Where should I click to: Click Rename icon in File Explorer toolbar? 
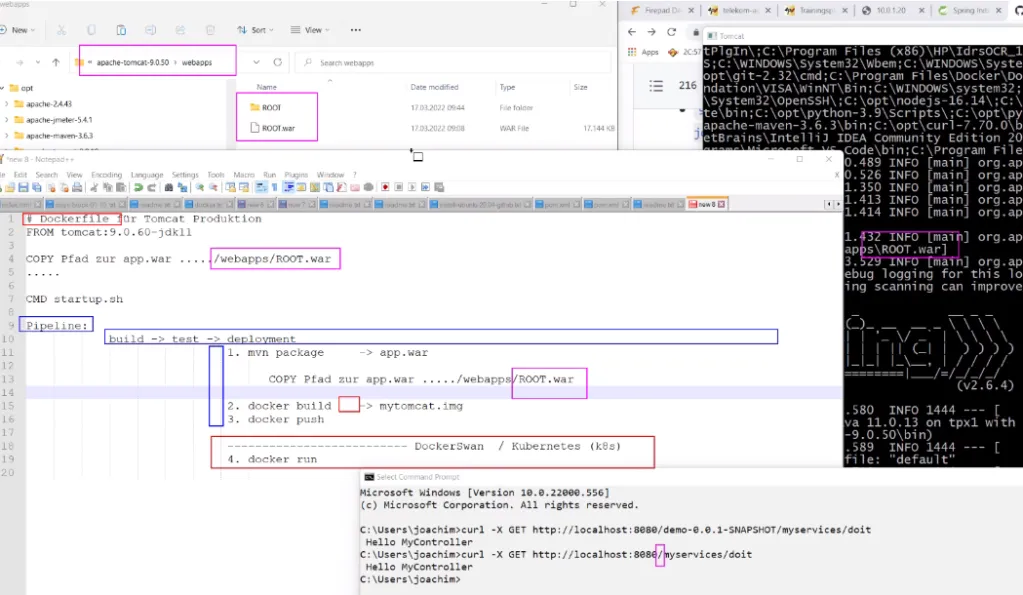(x=151, y=30)
